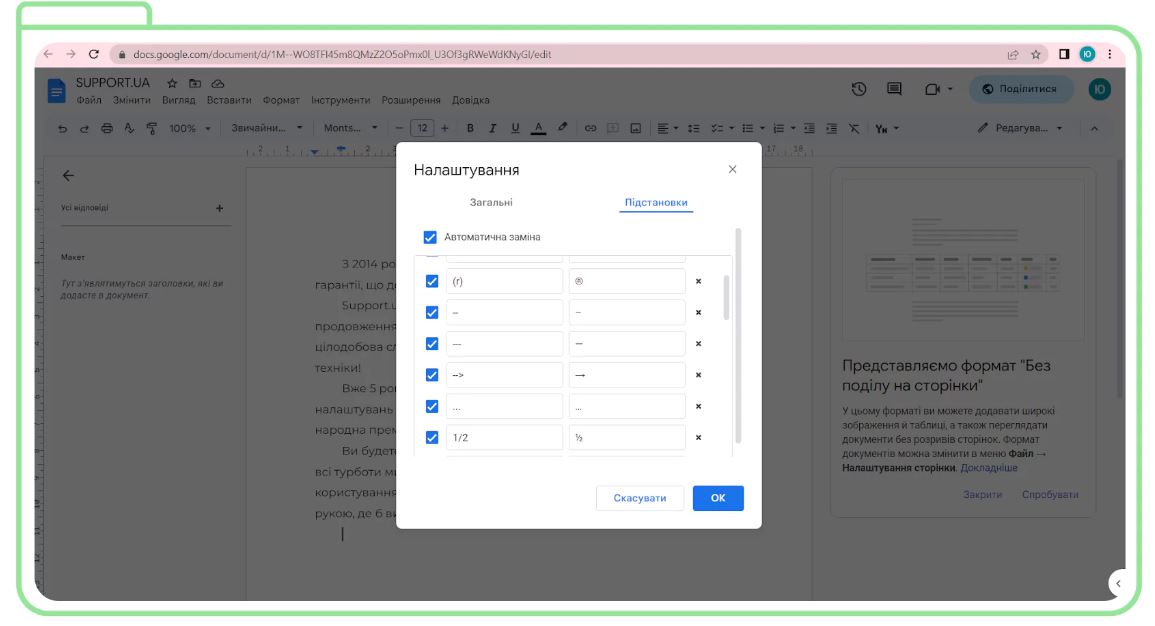Open the comments history icon
This screenshot has width=1155, height=626.
[x=894, y=89]
